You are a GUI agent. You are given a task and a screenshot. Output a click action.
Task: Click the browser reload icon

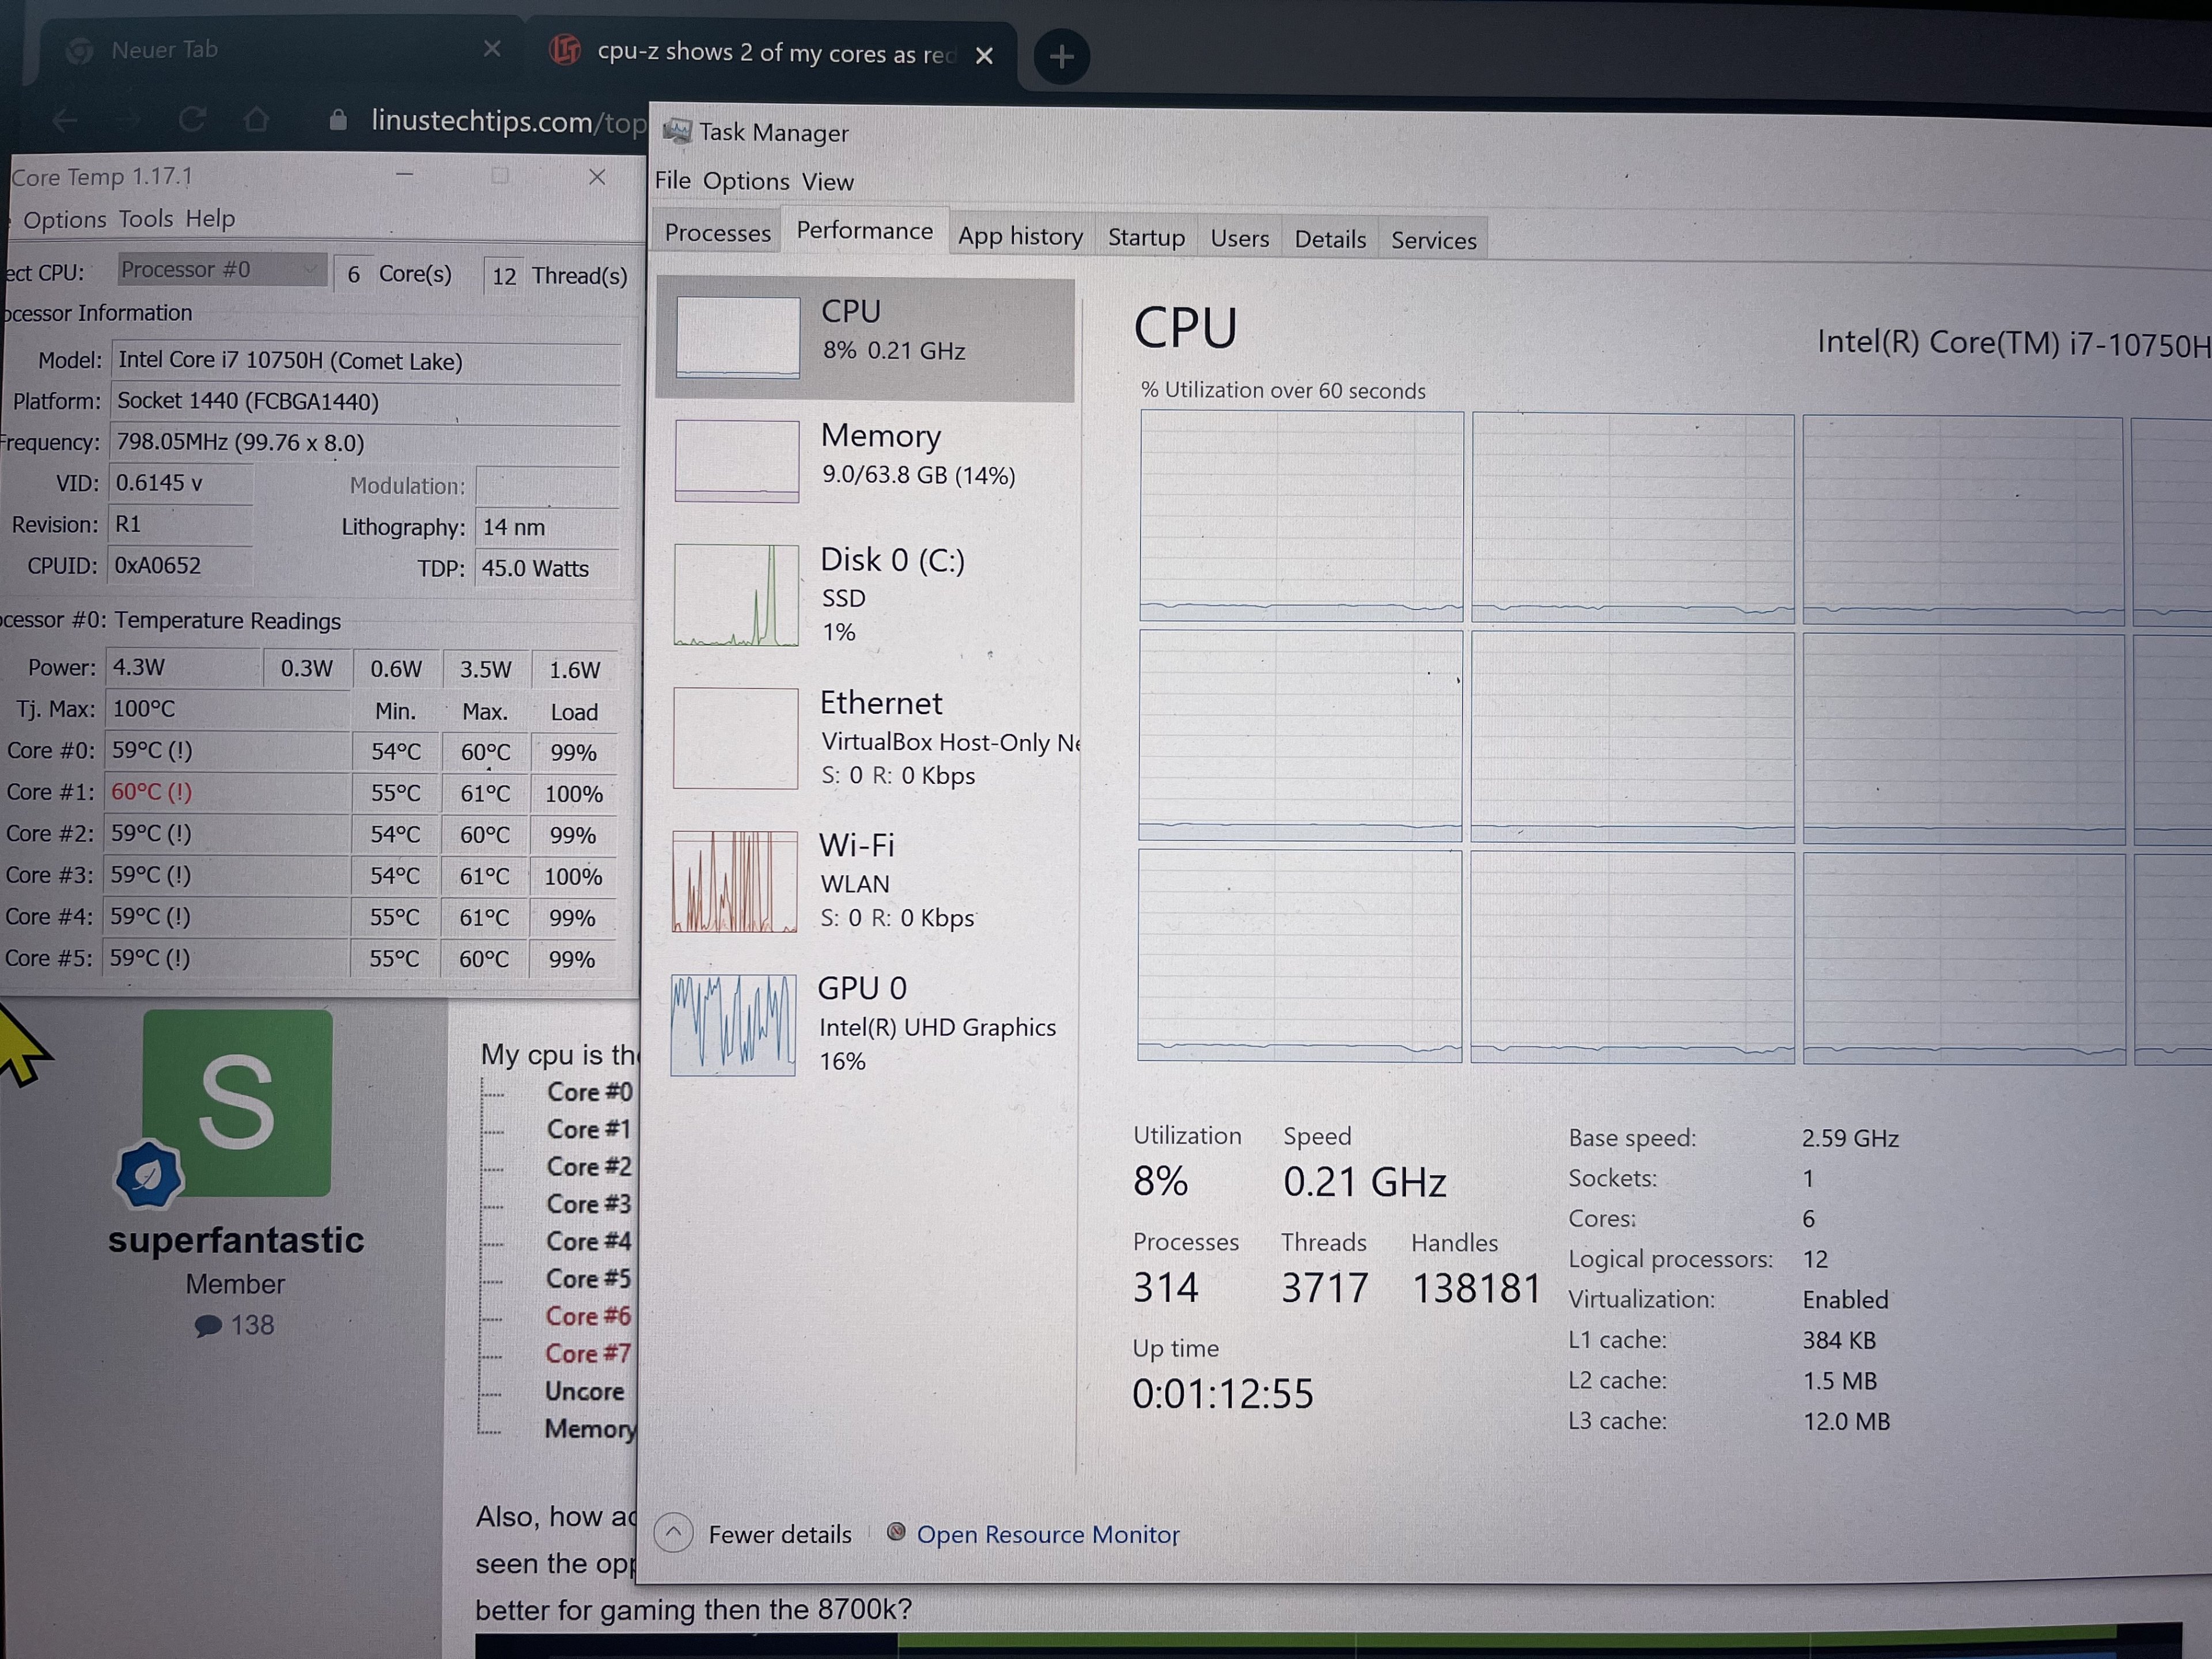[192, 120]
